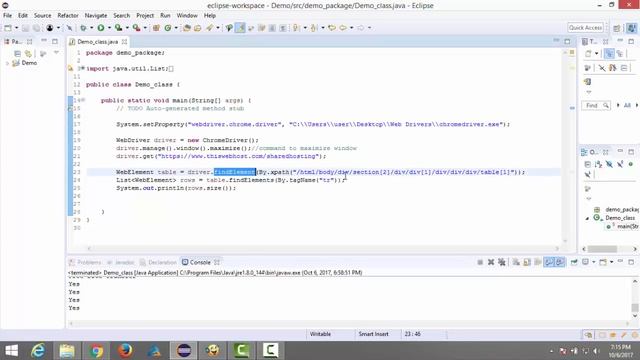Click the Console vertical scrollbar

click(635, 307)
